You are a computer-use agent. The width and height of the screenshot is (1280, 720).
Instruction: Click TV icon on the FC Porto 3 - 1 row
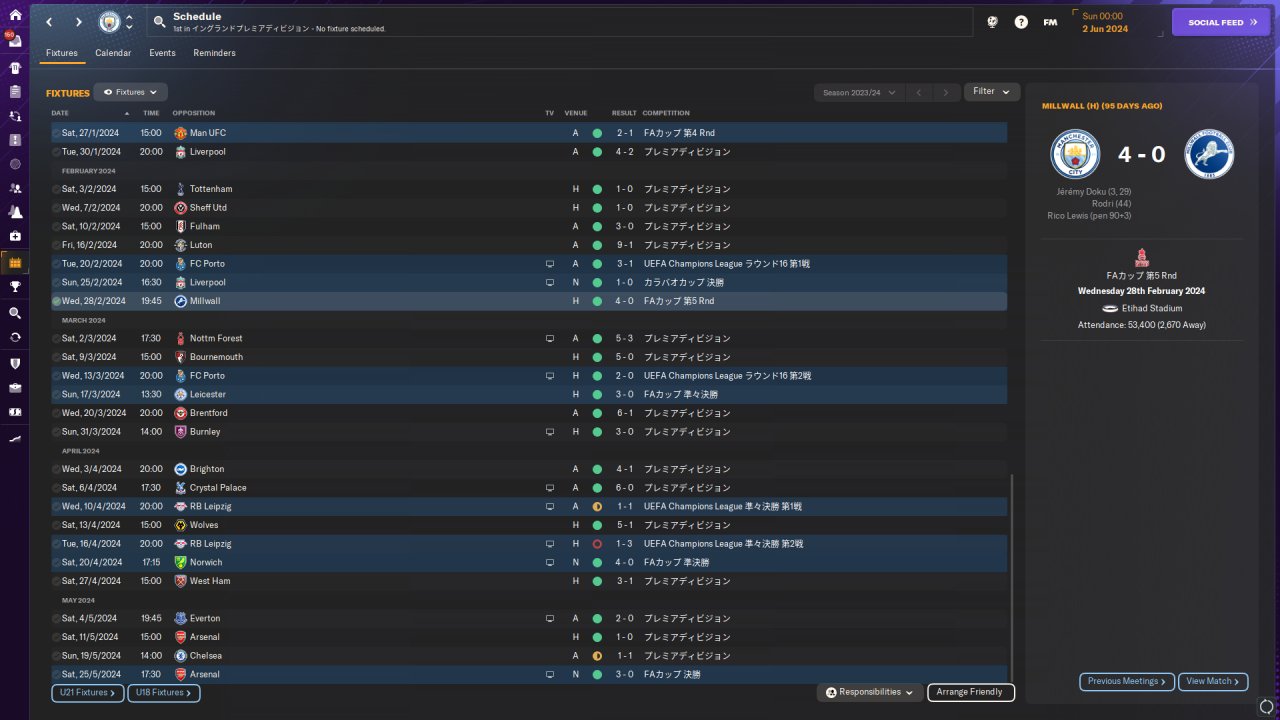pyautogui.click(x=549, y=264)
